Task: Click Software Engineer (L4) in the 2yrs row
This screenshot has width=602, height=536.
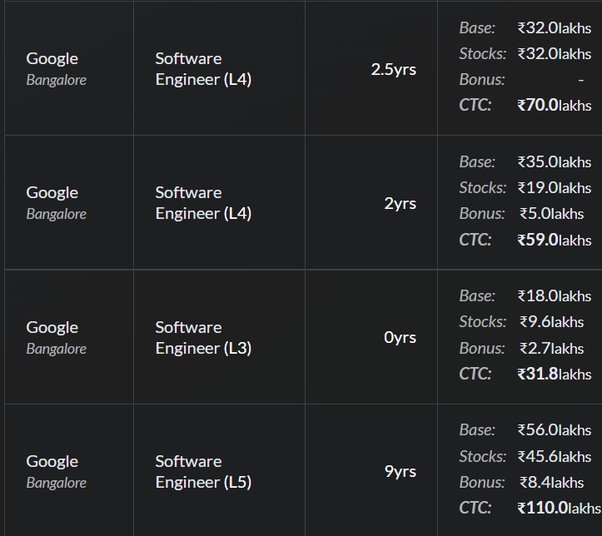Action: pyautogui.click(x=203, y=203)
